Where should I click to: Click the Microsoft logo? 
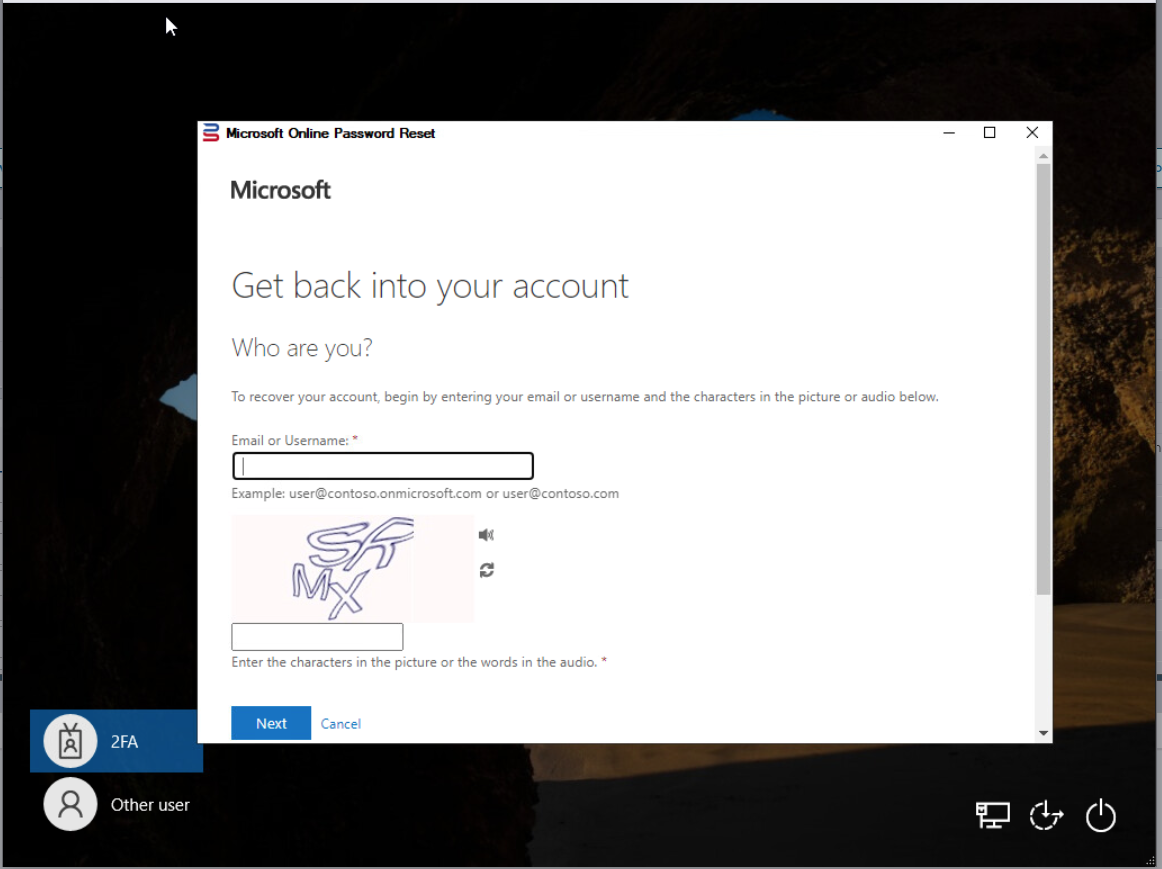tap(280, 190)
